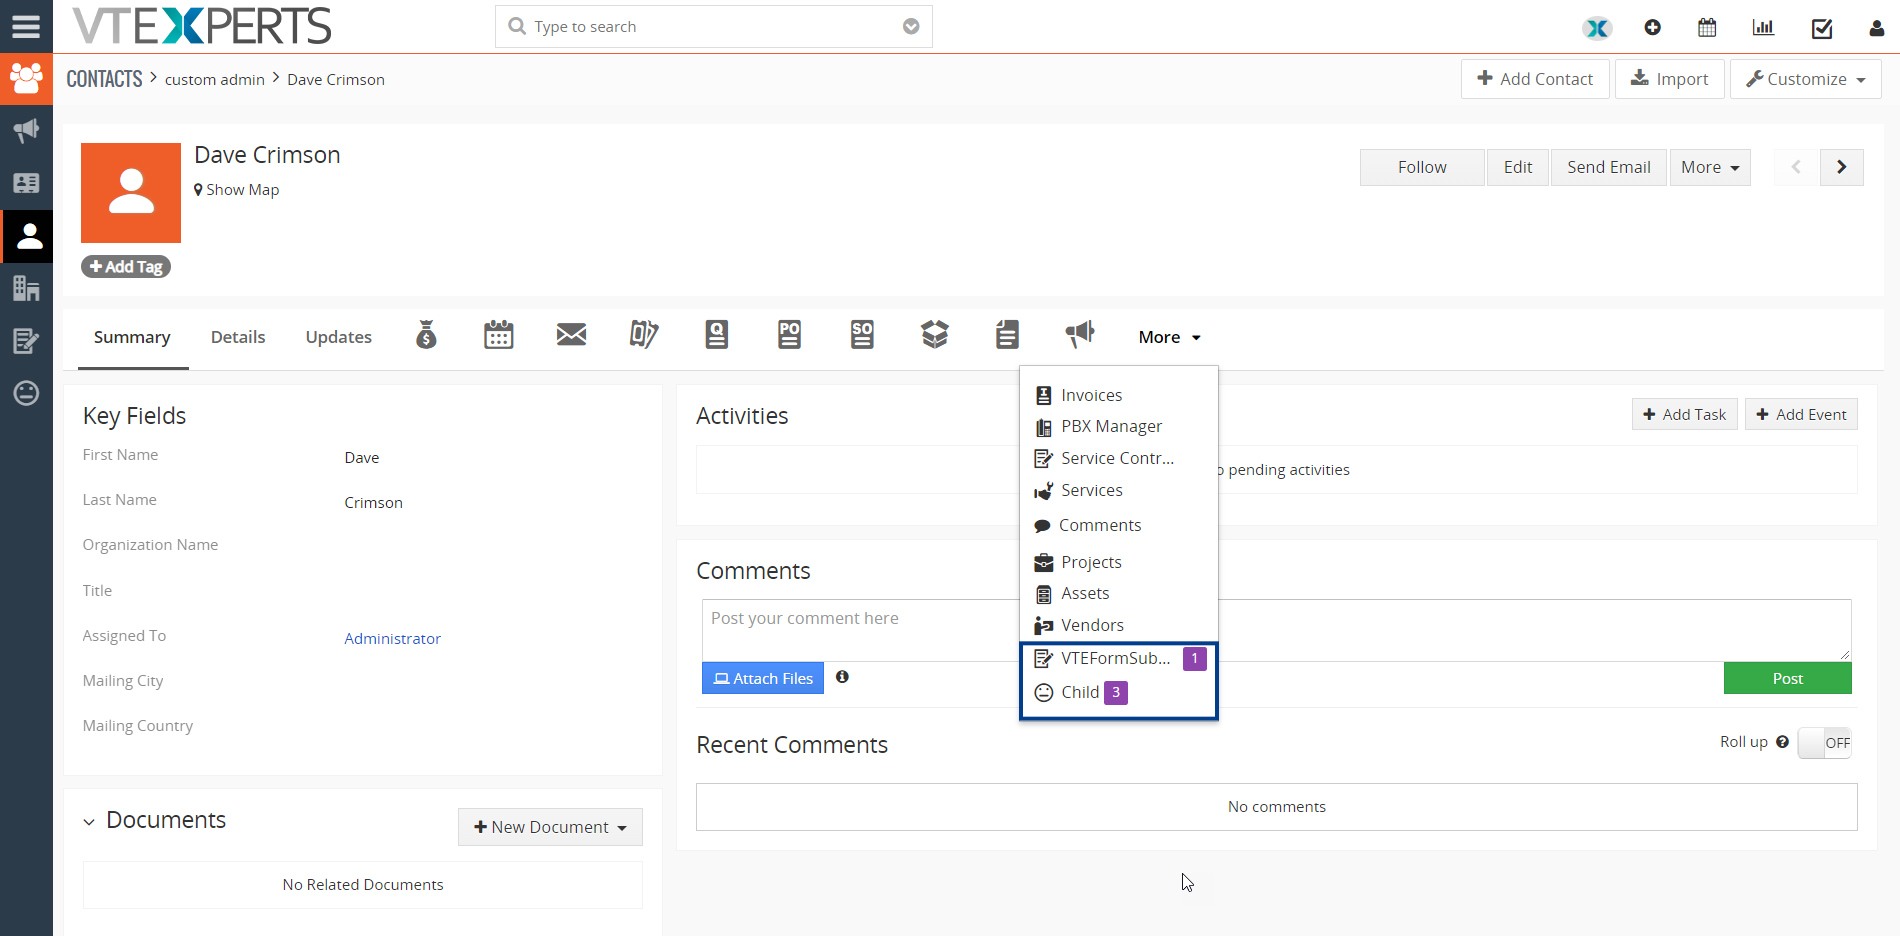Toggle the Roll up OFF switch
Viewport: 1900px width, 936px height.
tap(1825, 743)
